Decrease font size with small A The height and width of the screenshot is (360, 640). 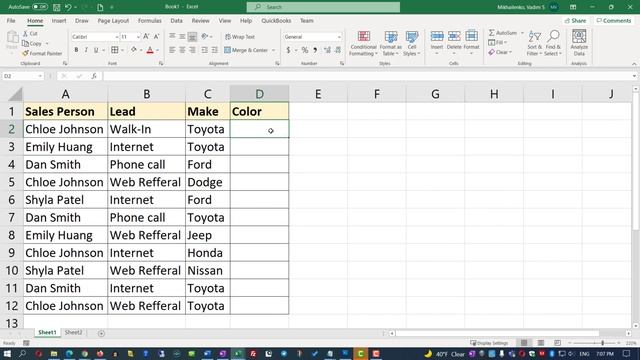(156, 37)
